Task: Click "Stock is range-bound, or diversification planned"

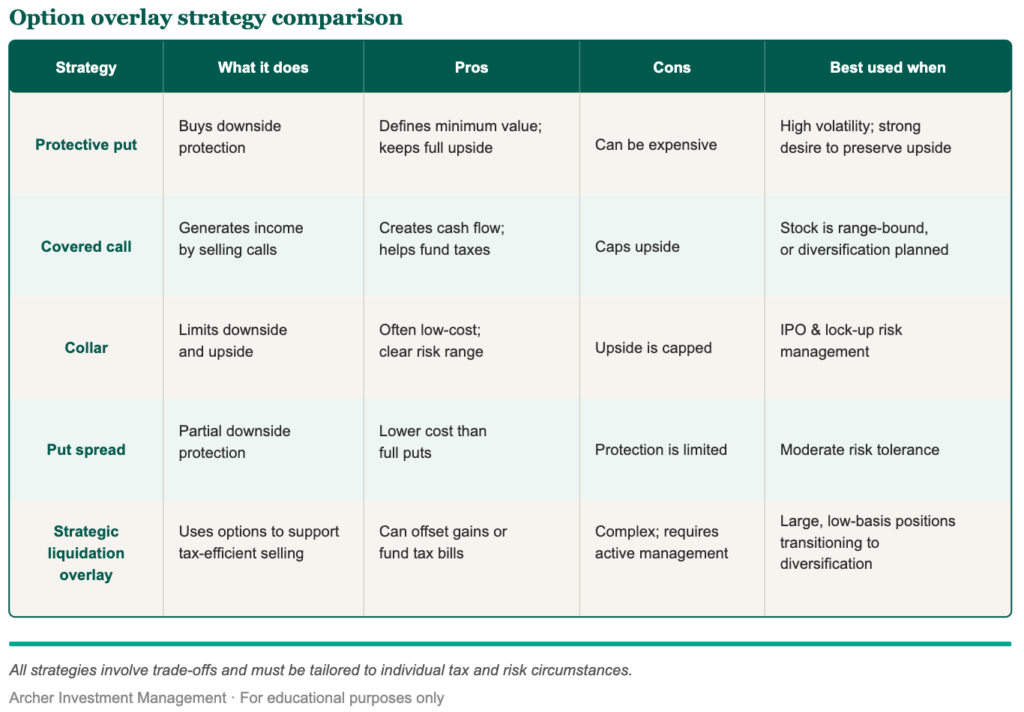Action: click(x=864, y=238)
